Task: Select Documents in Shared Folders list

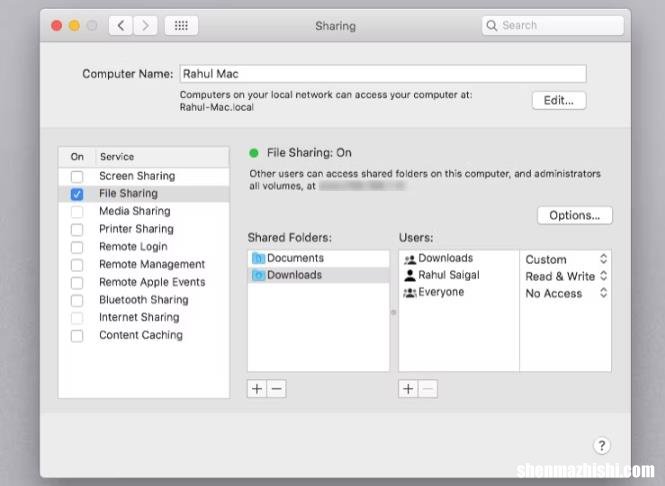Action: [319, 258]
